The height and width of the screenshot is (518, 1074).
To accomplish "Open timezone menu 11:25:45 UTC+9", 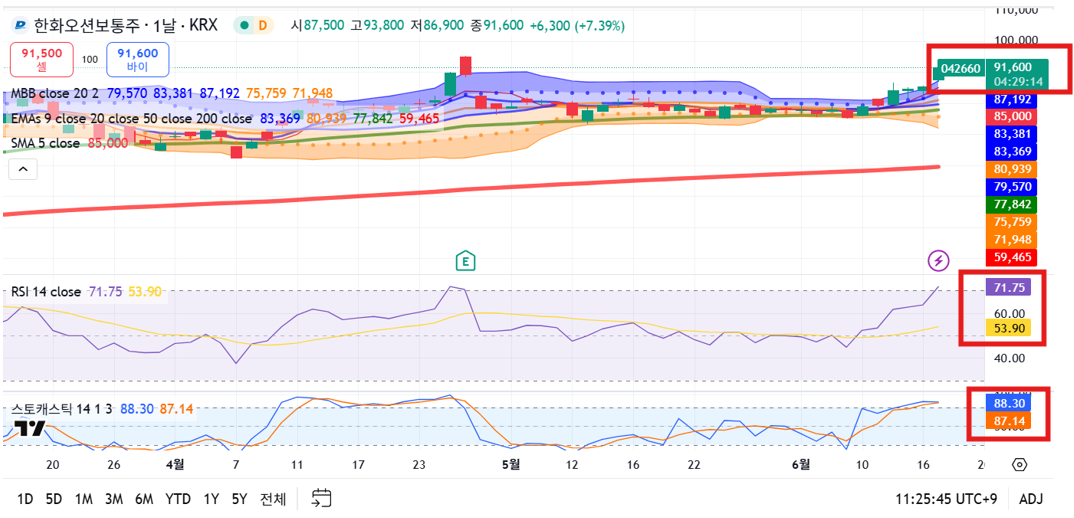I will [948, 499].
